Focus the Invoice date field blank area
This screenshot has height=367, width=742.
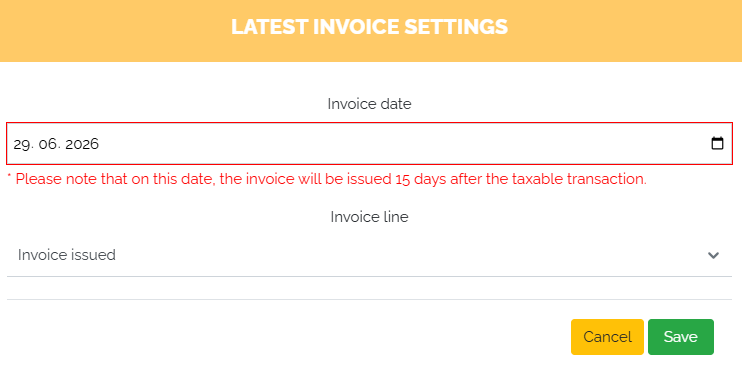tap(402, 144)
